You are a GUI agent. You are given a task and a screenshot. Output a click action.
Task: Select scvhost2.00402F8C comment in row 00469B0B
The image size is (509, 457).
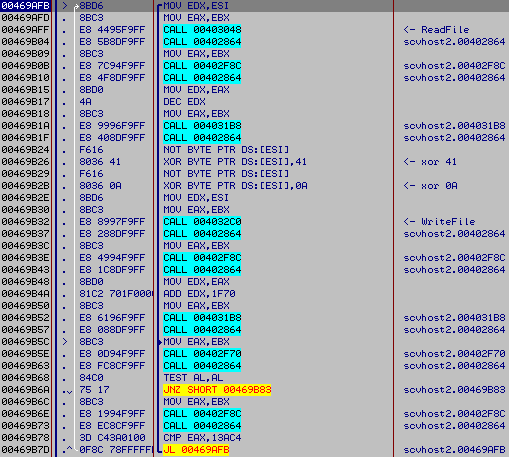454,66
